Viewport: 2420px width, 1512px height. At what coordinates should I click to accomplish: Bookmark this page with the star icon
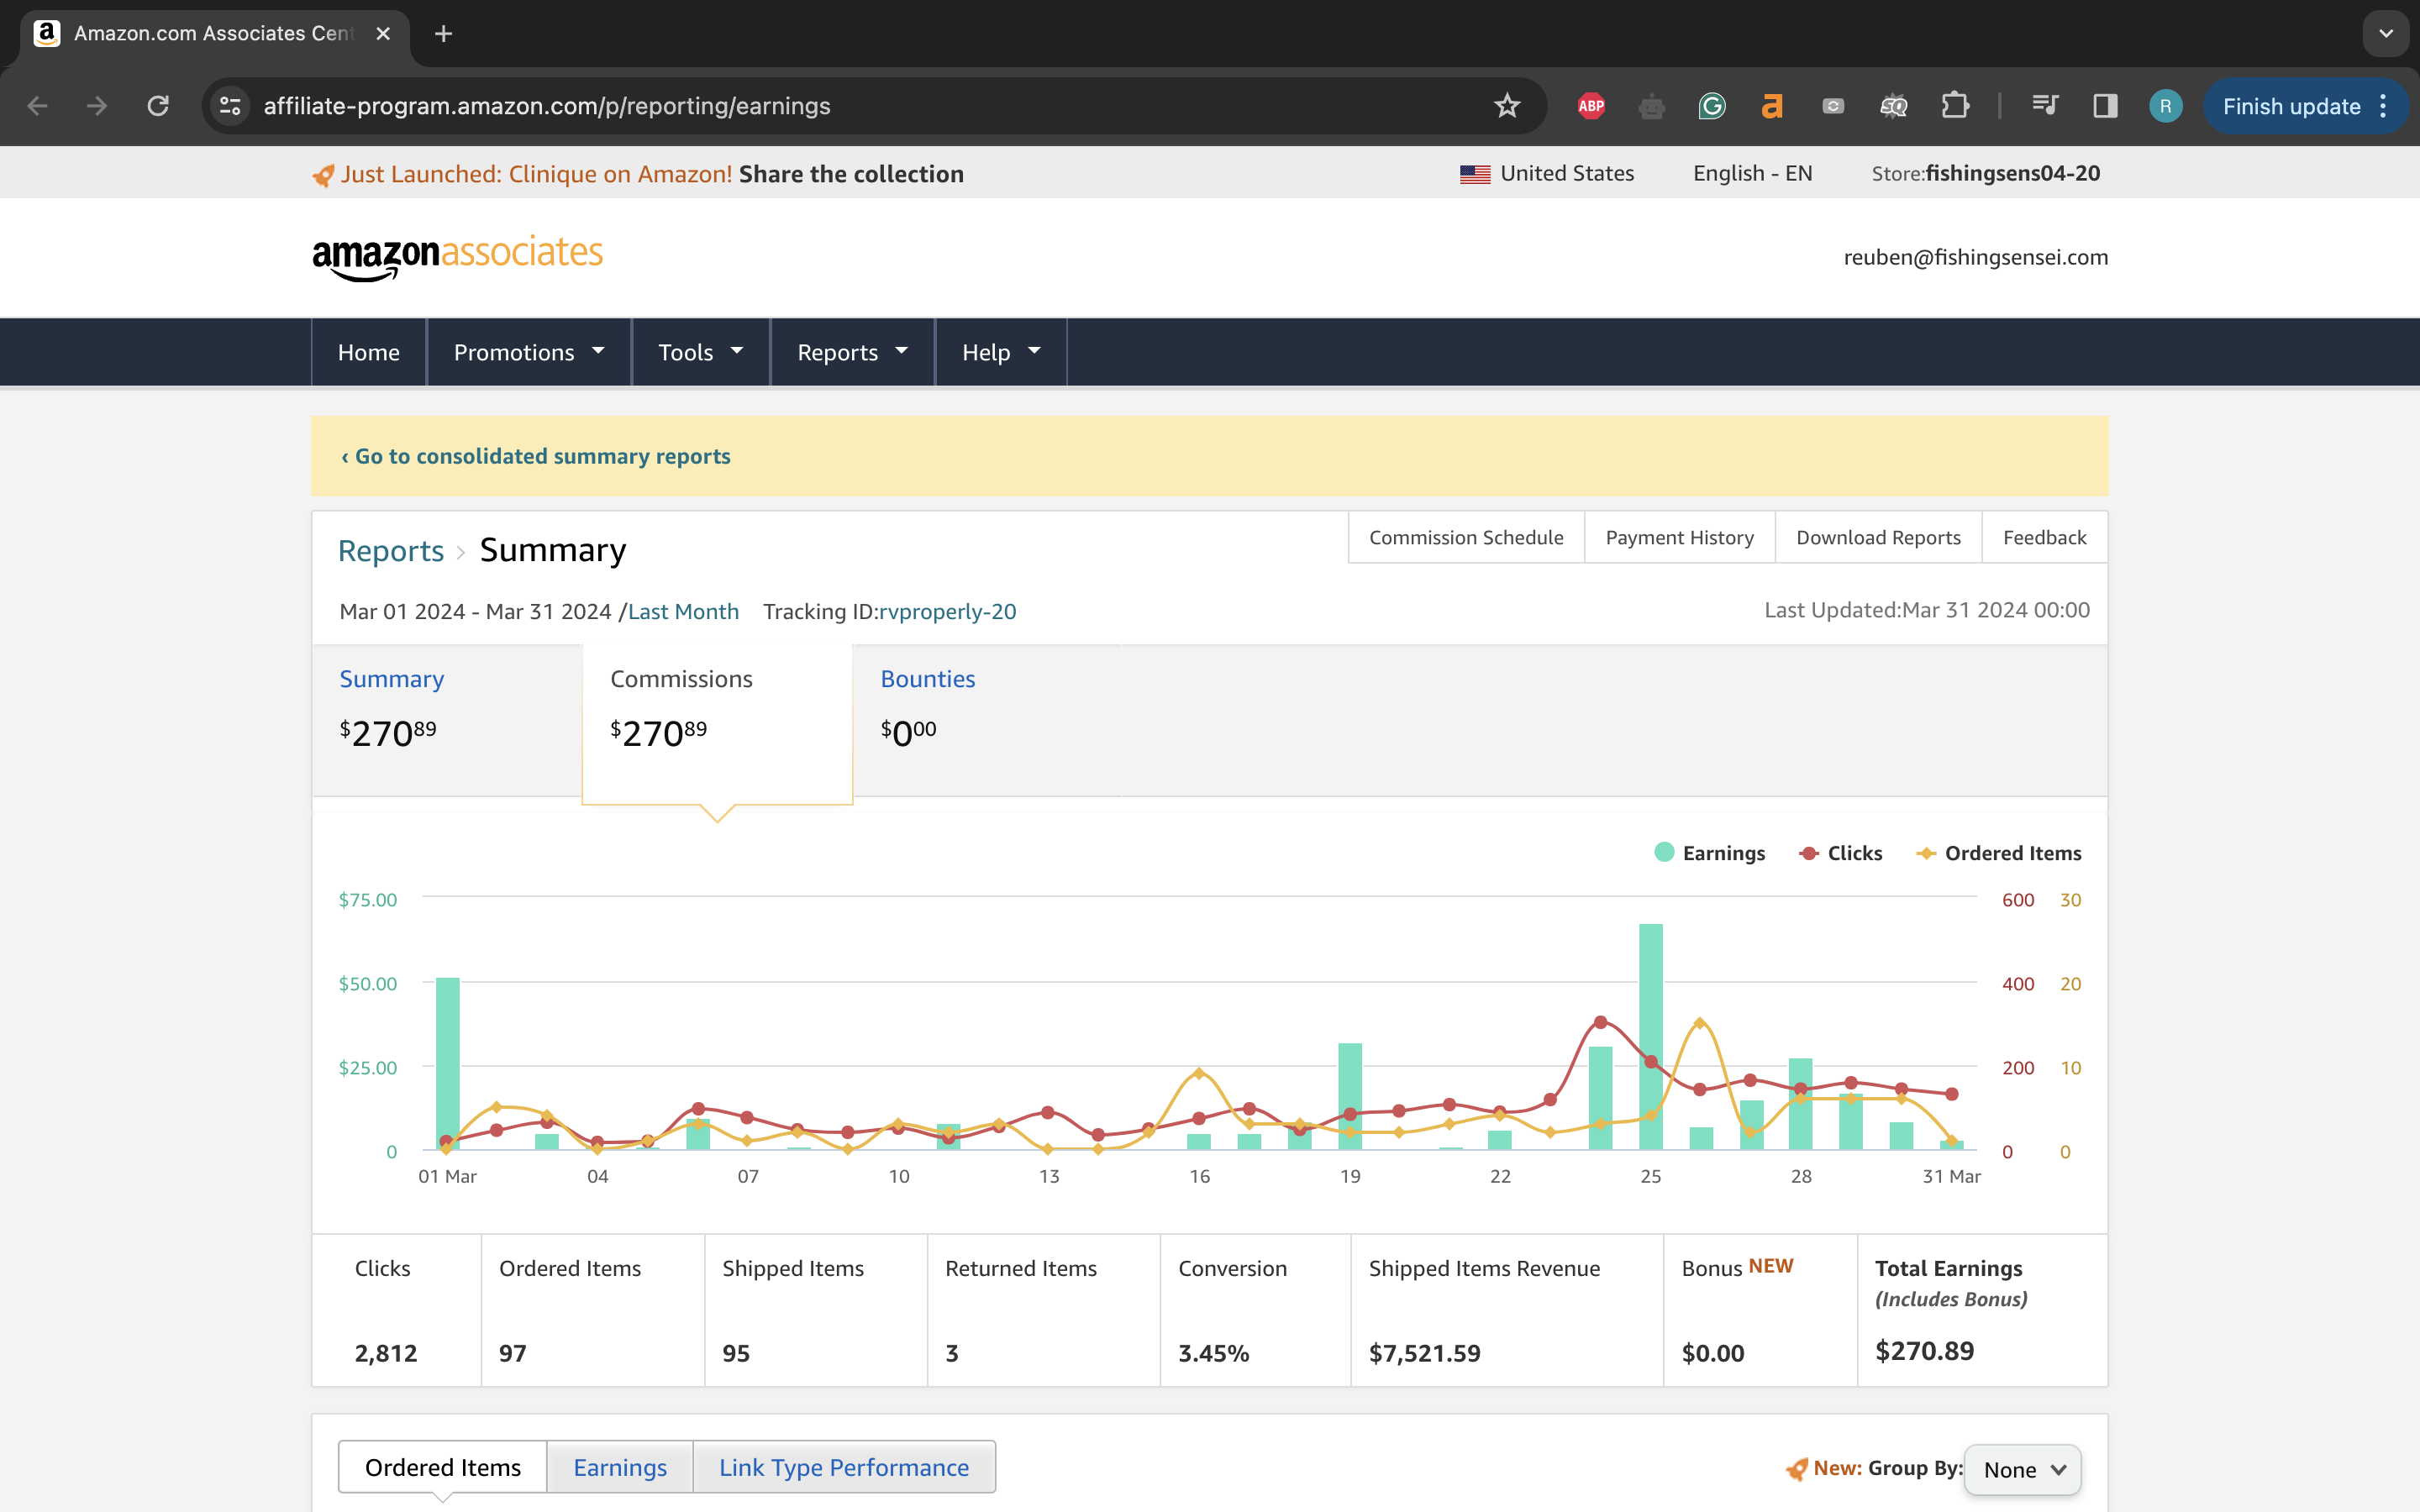pos(1507,106)
